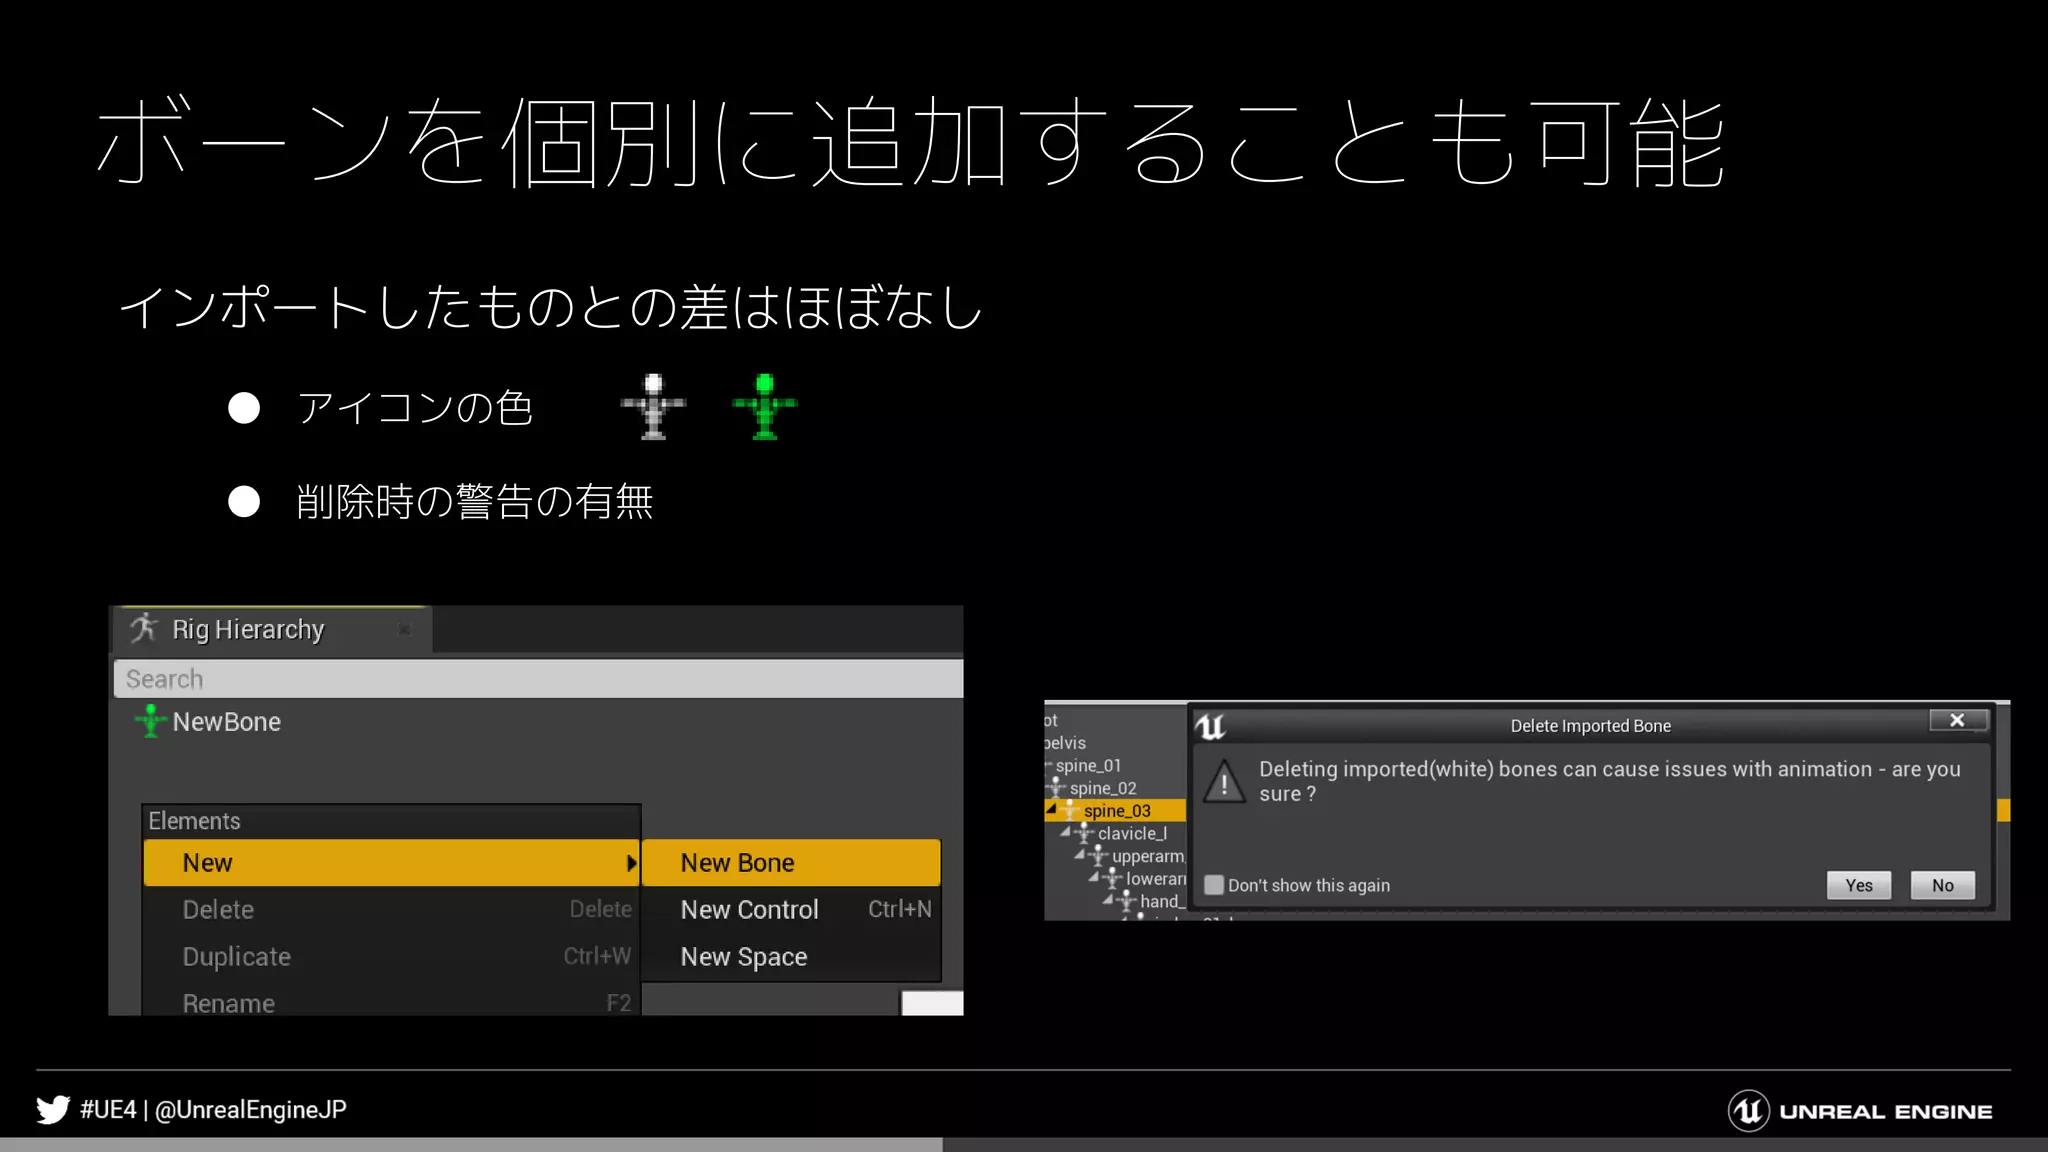Image resolution: width=2048 pixels, height=1152 pixels.
Task: Check the Don't show this again checkbox
Action: [x=1214, y=885]
